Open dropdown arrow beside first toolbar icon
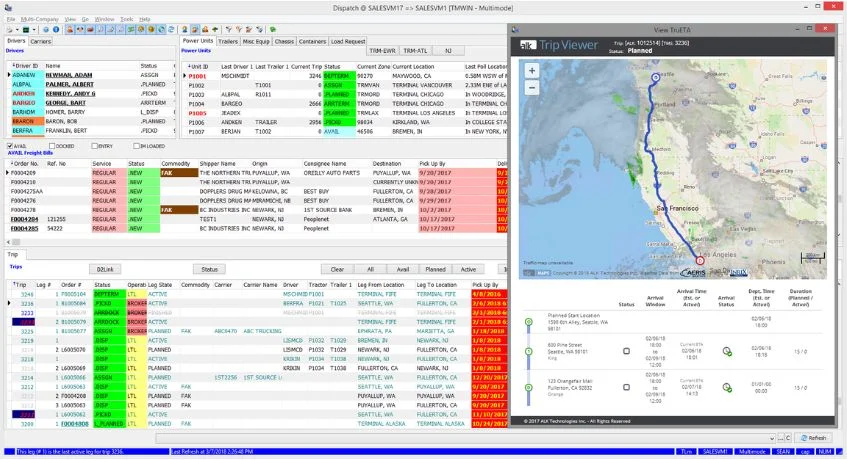847x460 pixels. pos(17,30)
